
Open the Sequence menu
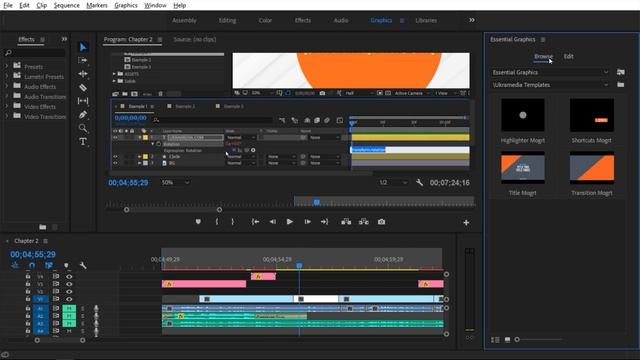tap(67, 5)
